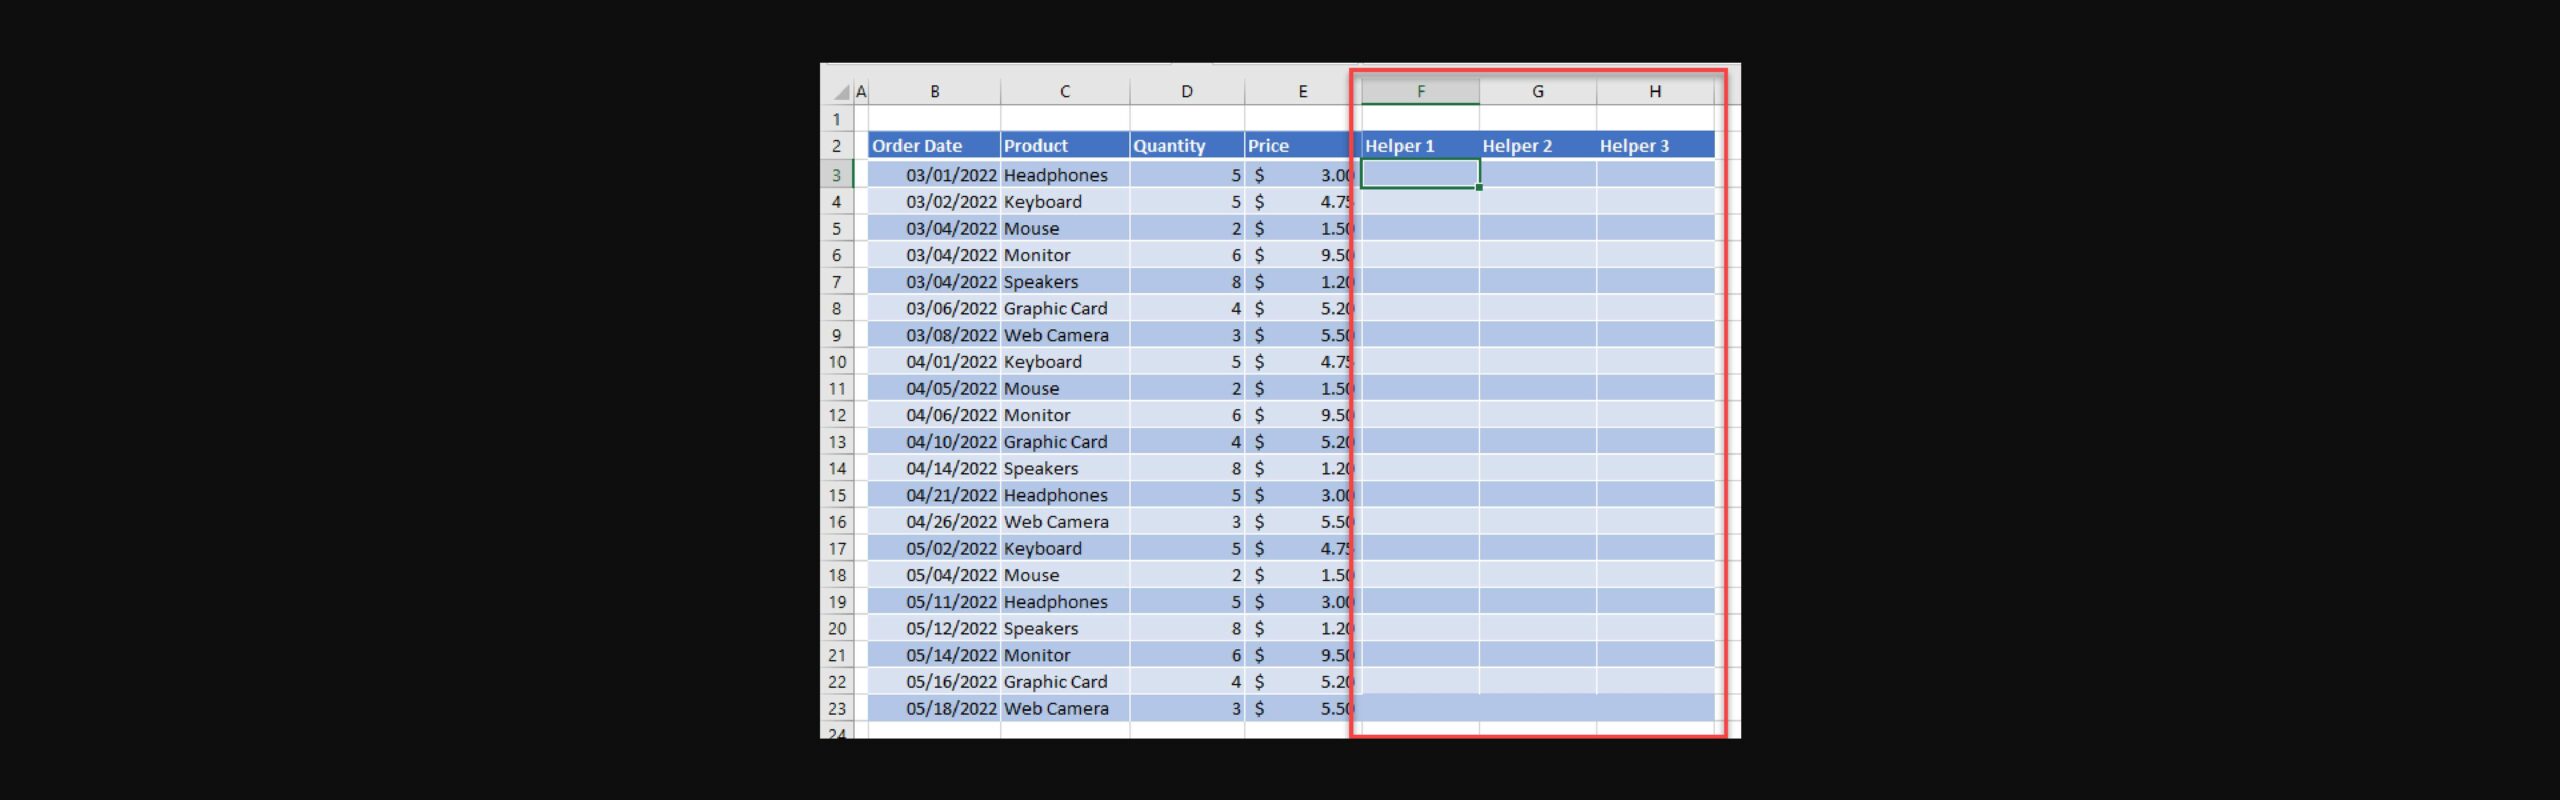Click date cell 03/06/2022
2560x800 pixels.
(934, 309)
